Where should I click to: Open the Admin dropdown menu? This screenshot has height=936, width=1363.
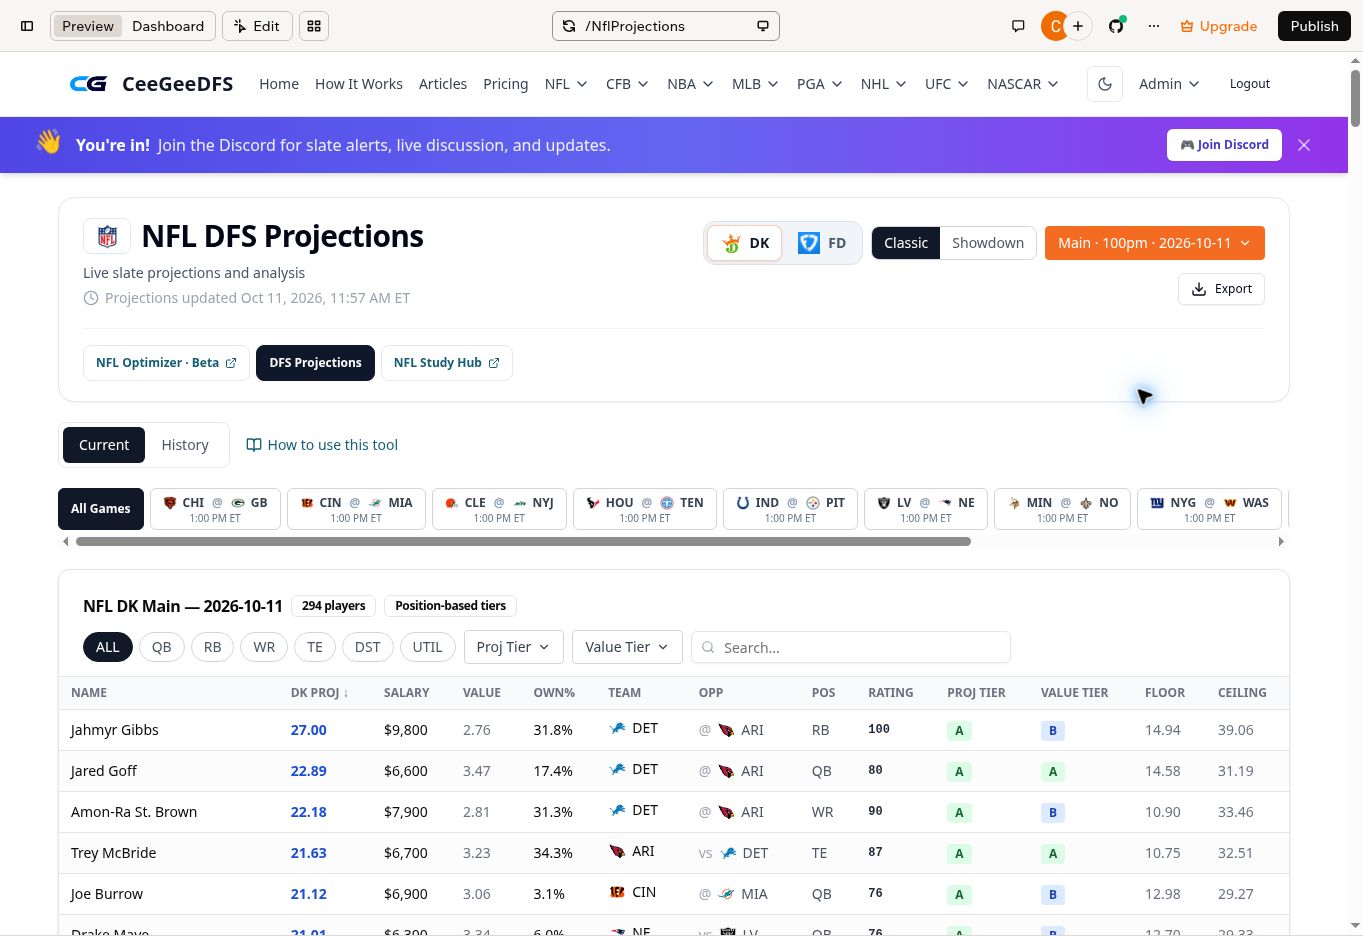tap(1169, 84)
